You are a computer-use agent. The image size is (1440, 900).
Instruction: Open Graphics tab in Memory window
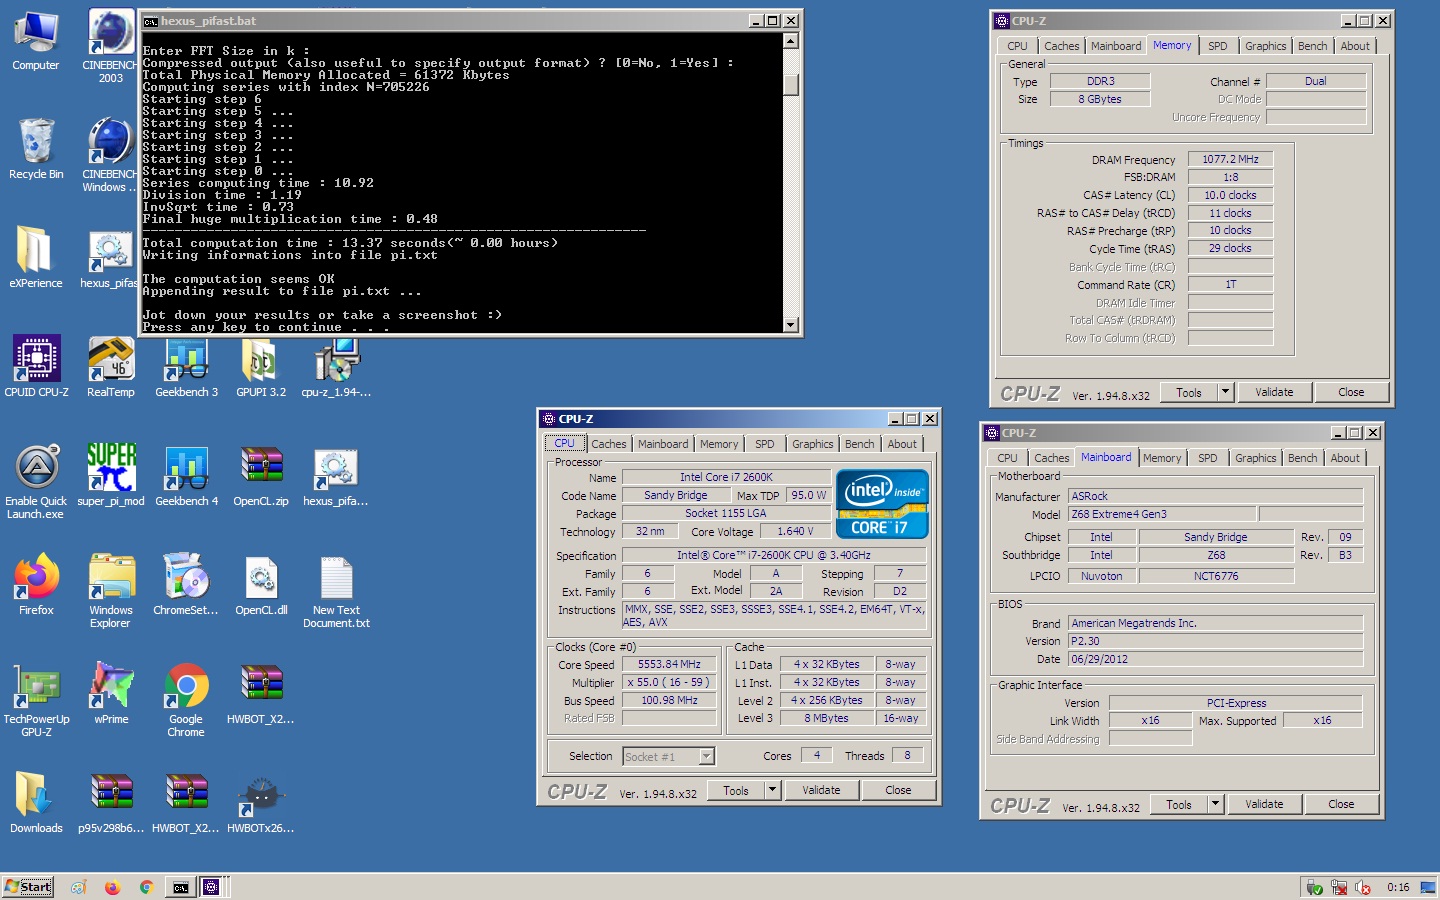pos(1265,46)
